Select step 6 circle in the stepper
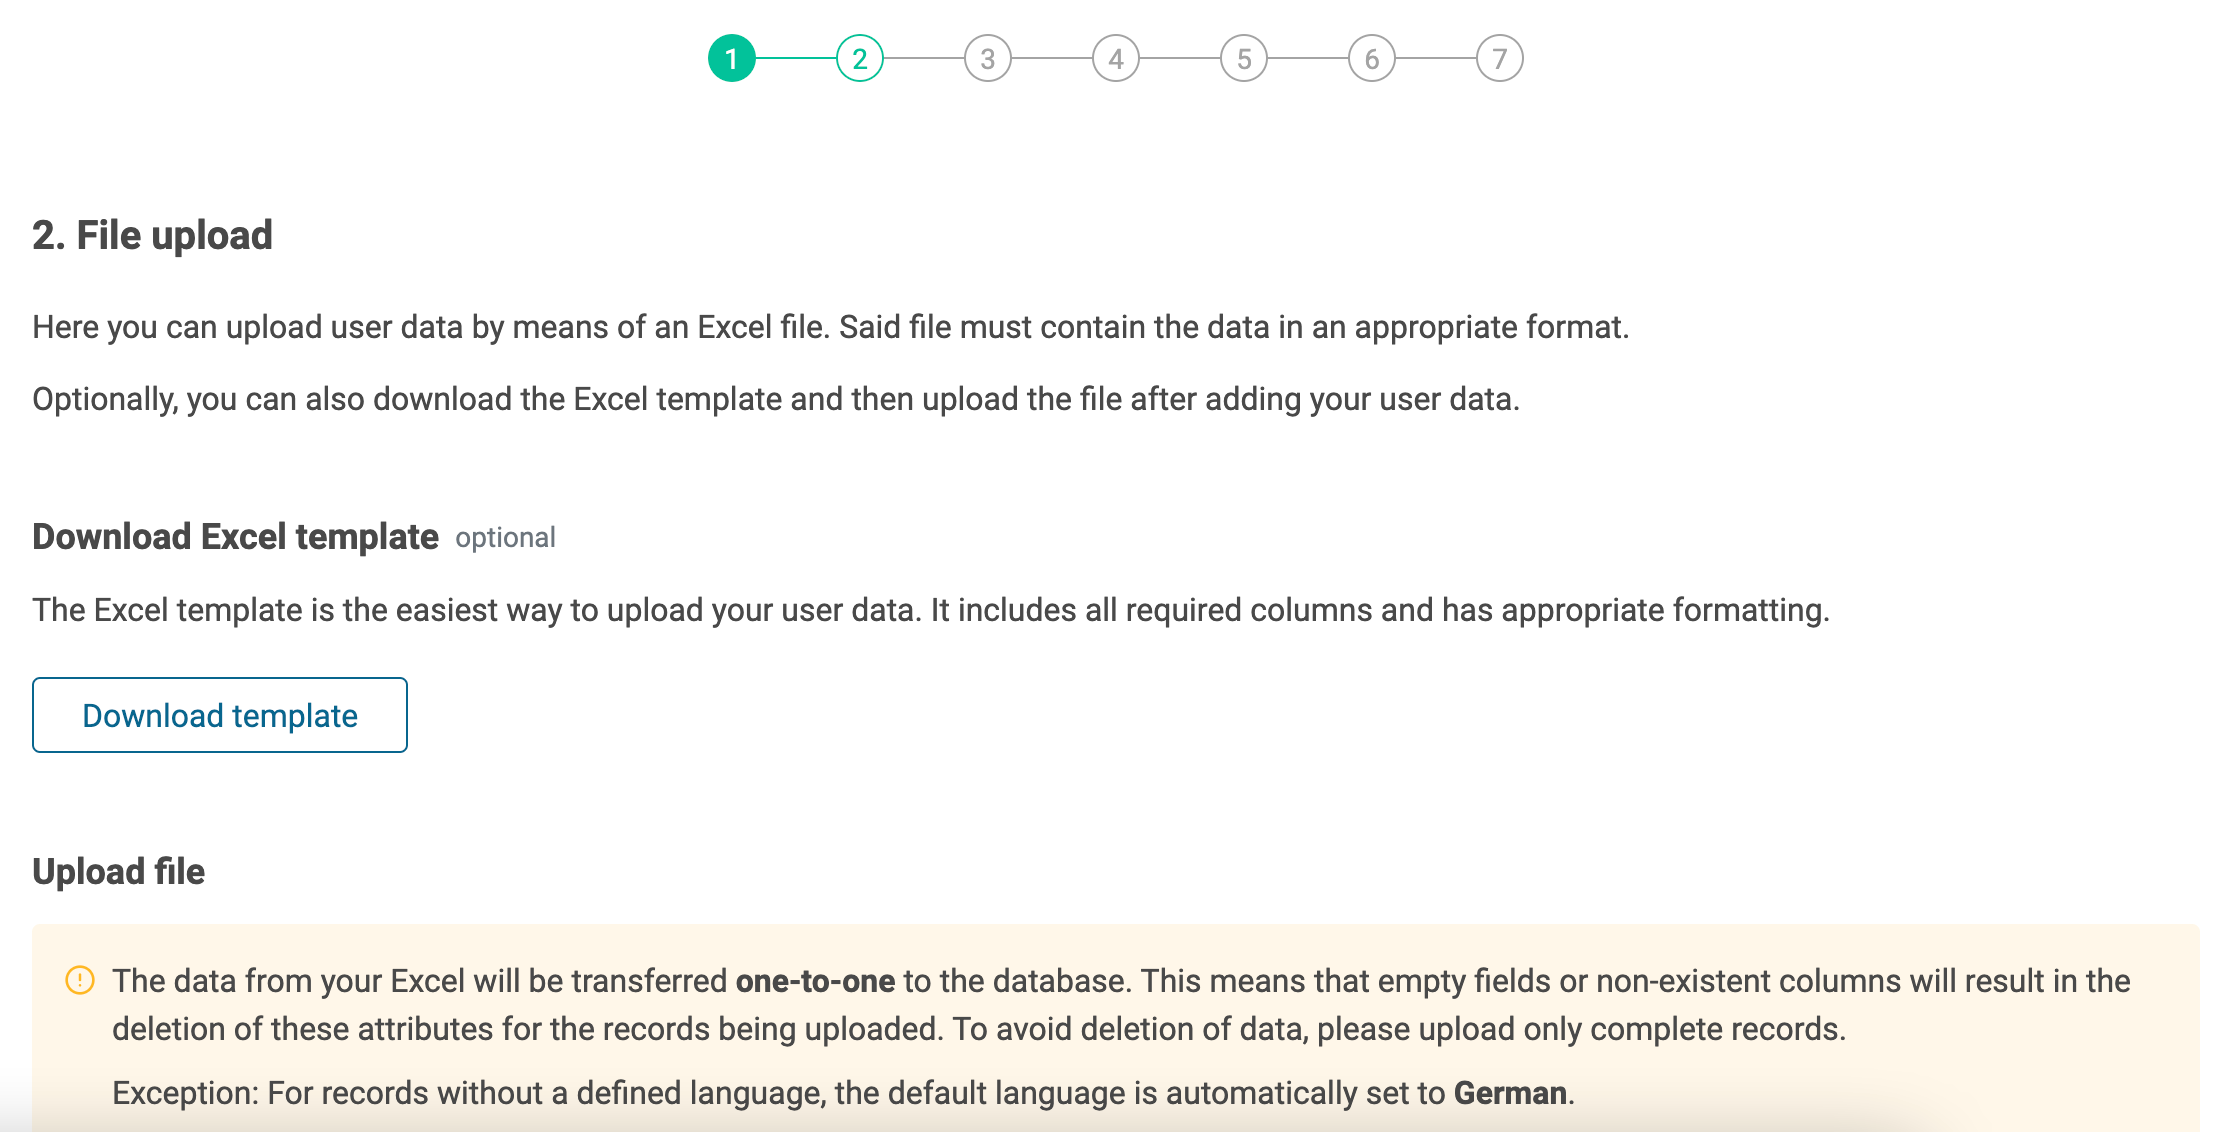 pyautogui.click(x=1371, y=59)
